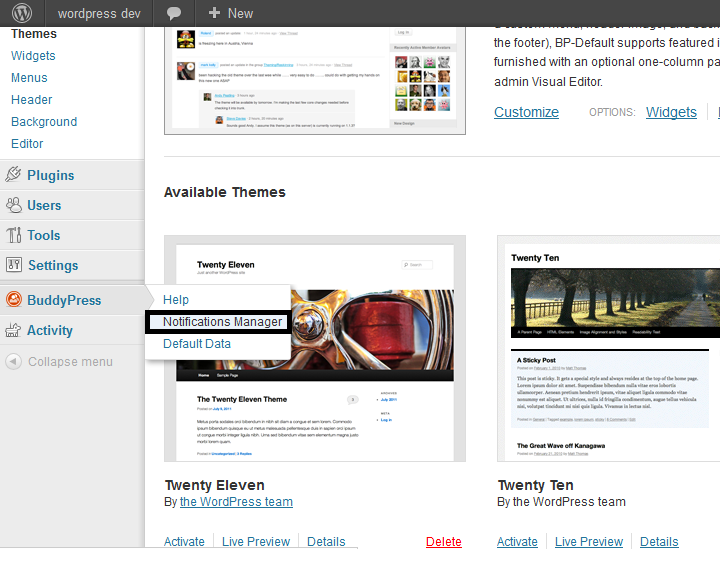Image resolution: width=726 pixels, height=562 pixels.
Task: Open the New content menu
Action: pos(230,13)
